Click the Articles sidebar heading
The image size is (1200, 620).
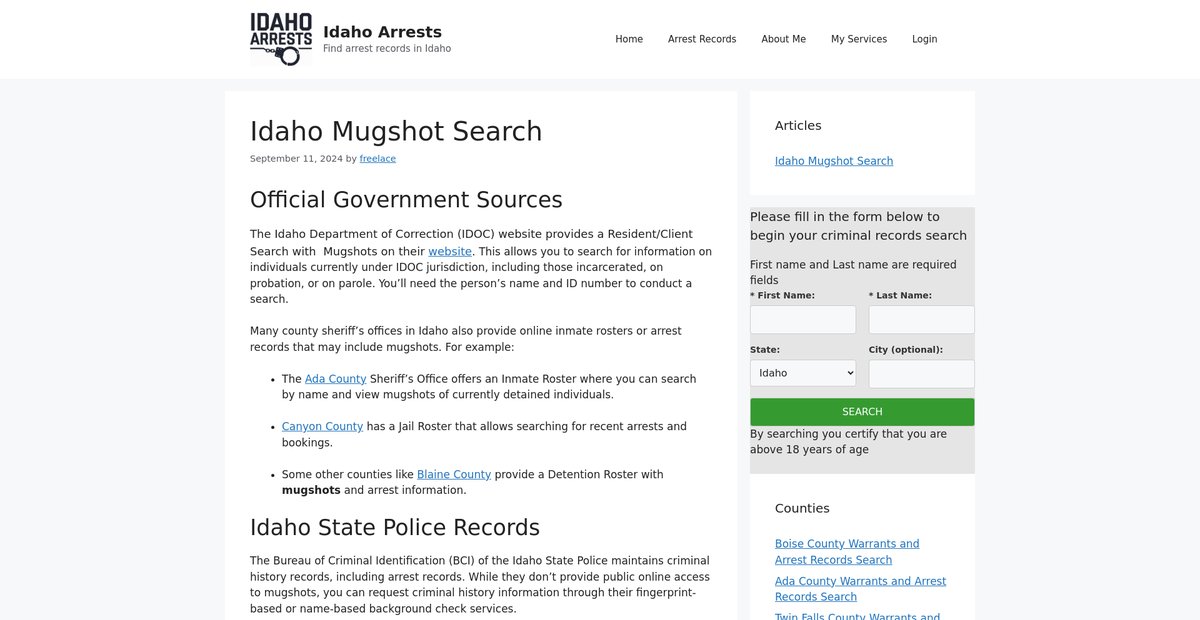(x=798, y=126)
